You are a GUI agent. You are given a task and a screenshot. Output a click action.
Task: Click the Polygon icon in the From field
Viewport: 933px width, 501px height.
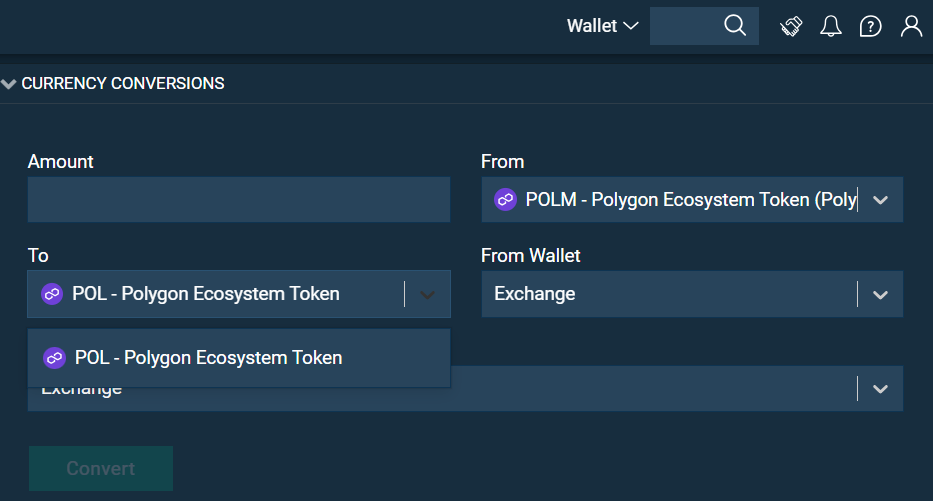(505, 199)
